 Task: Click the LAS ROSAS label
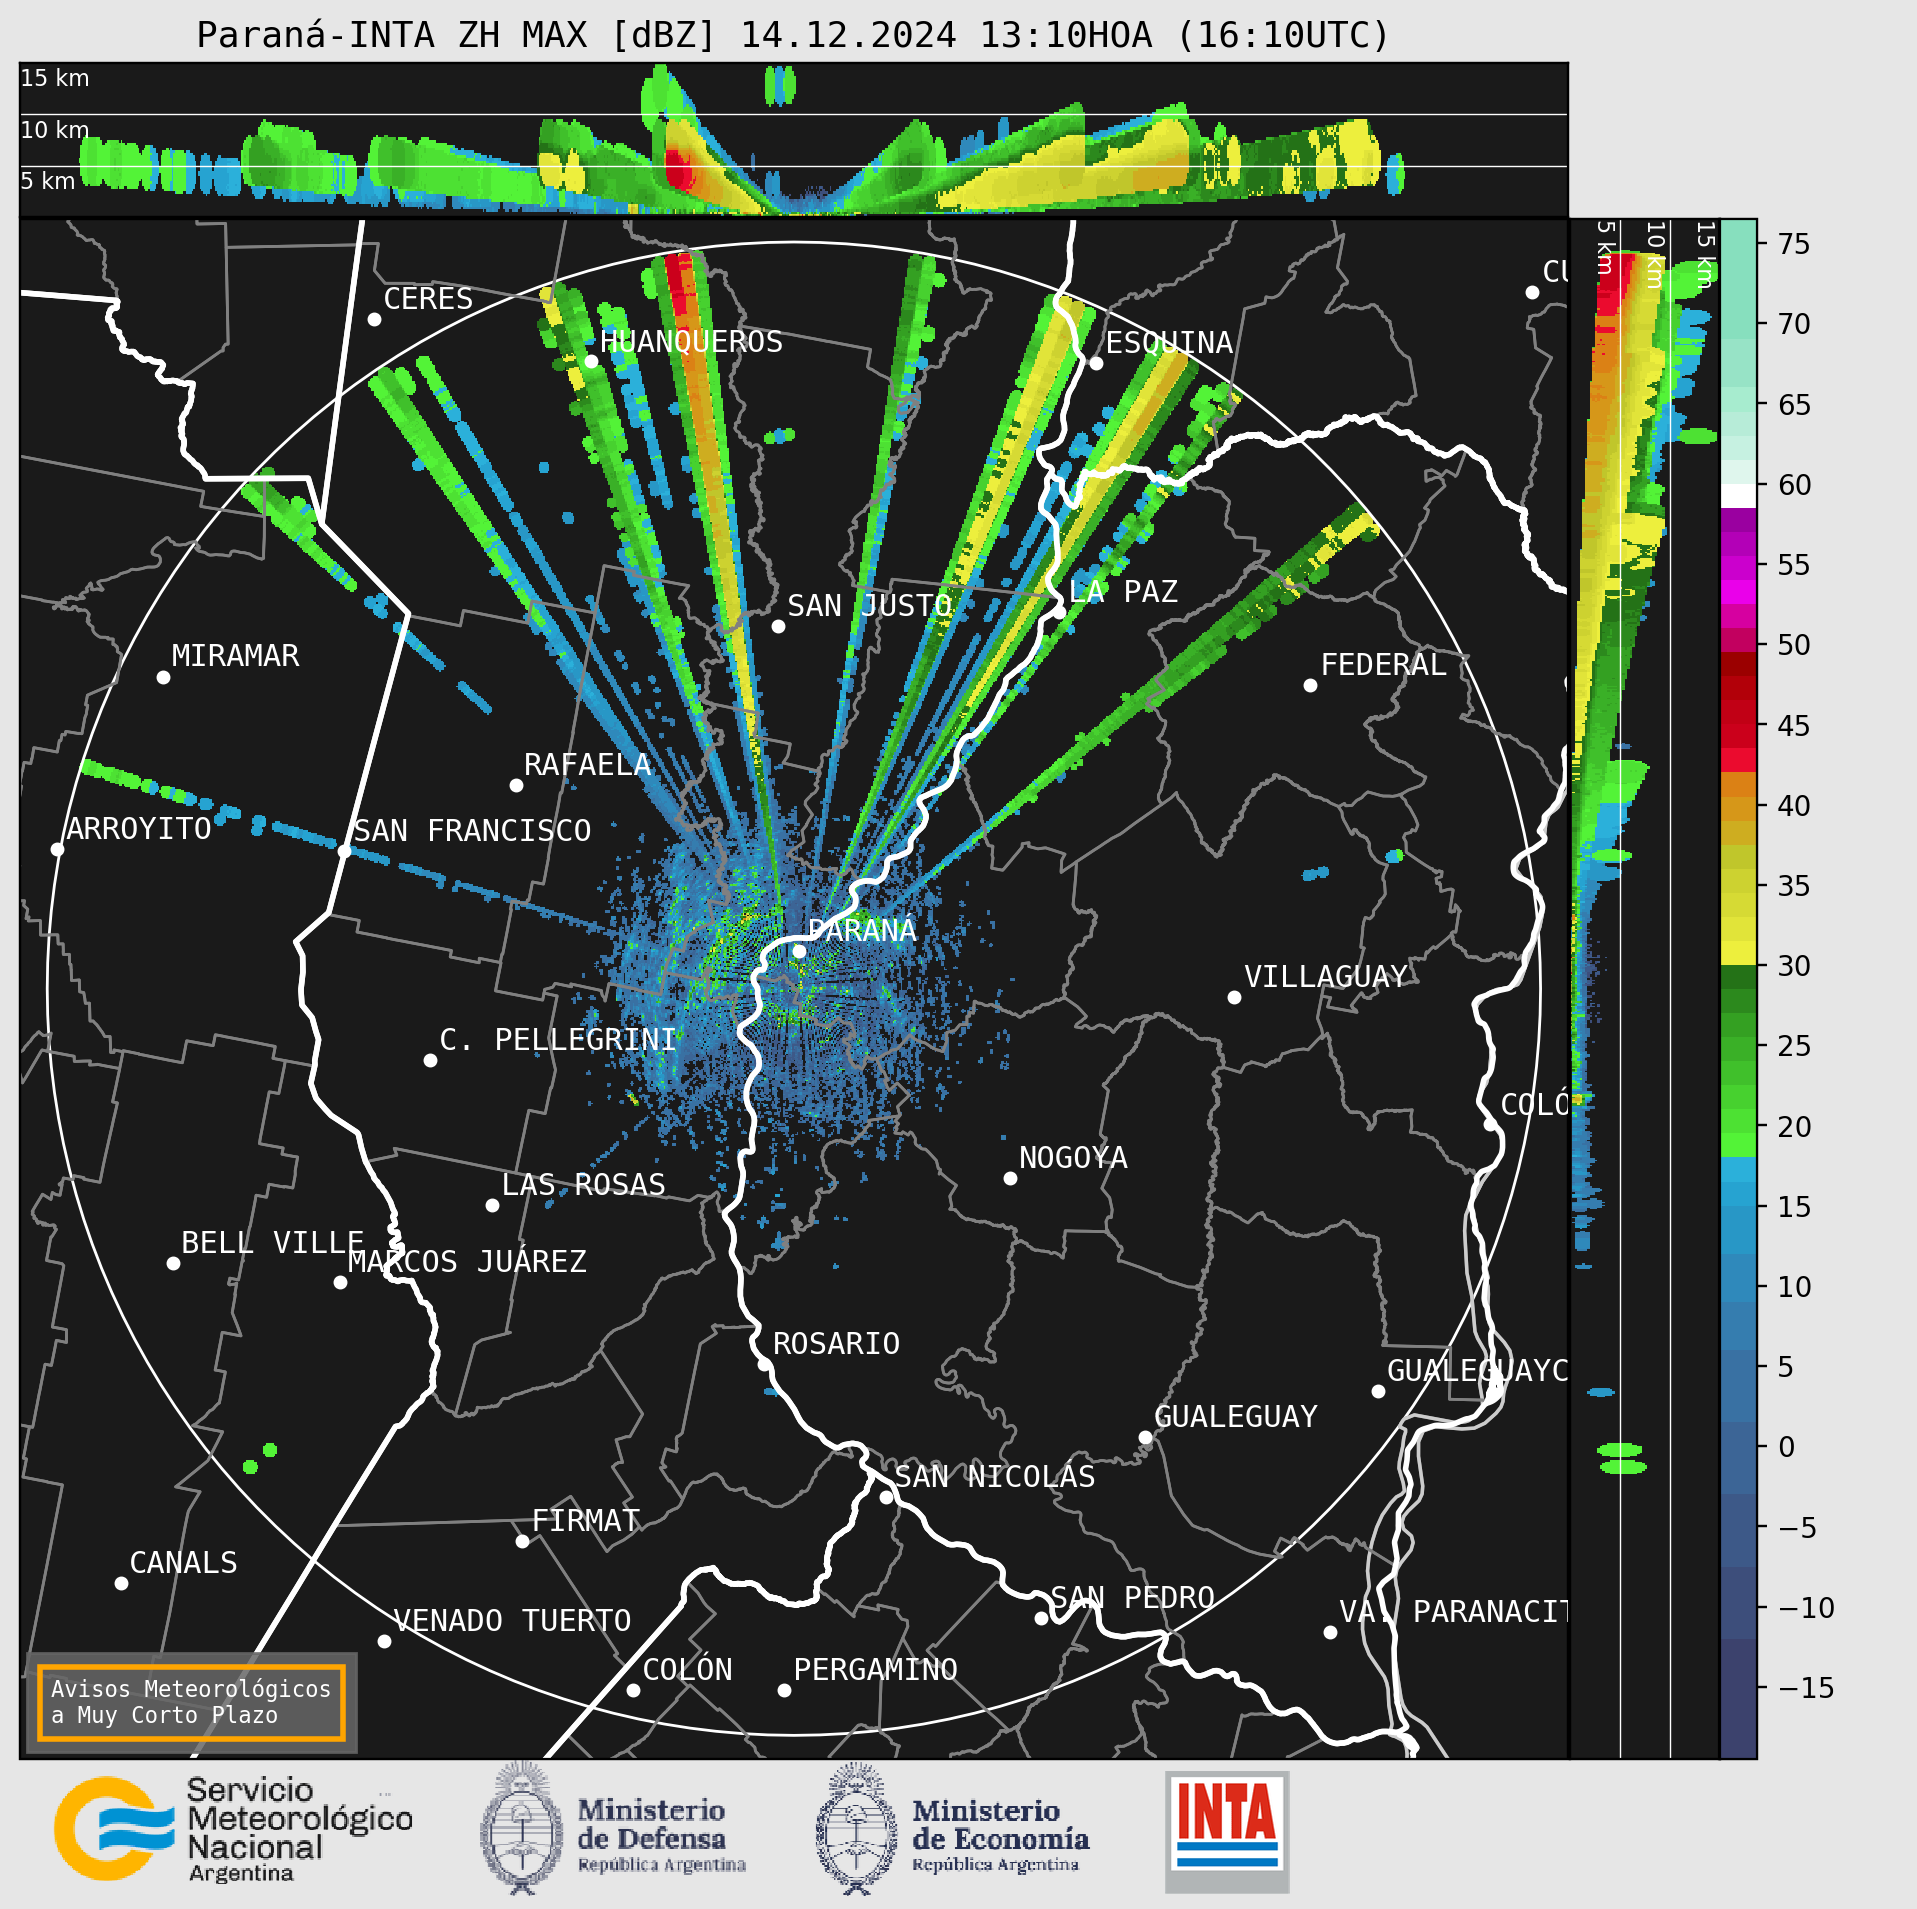pos(583,1184)
